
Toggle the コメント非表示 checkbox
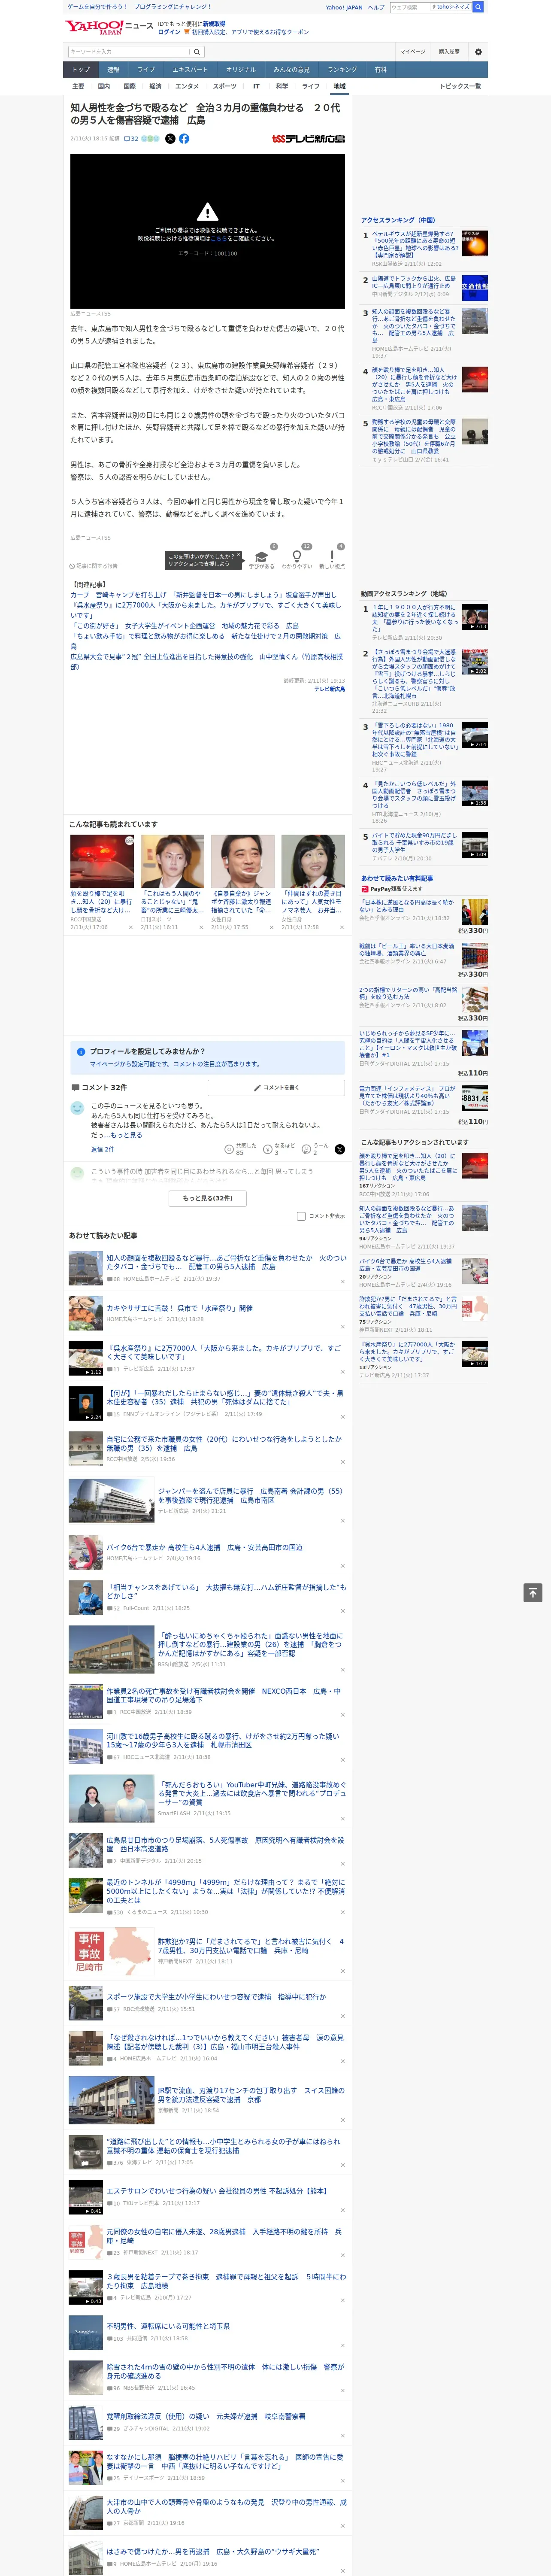[301, 1216]
